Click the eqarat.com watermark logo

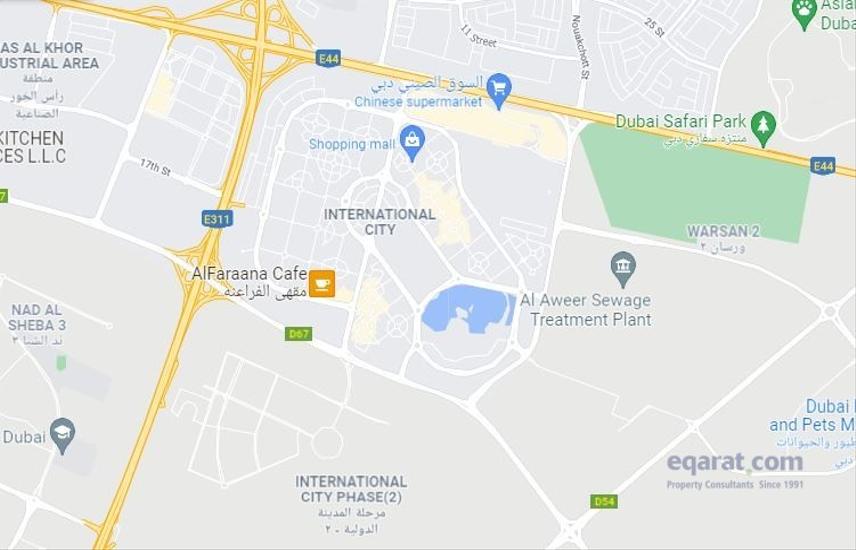[735, 470]
